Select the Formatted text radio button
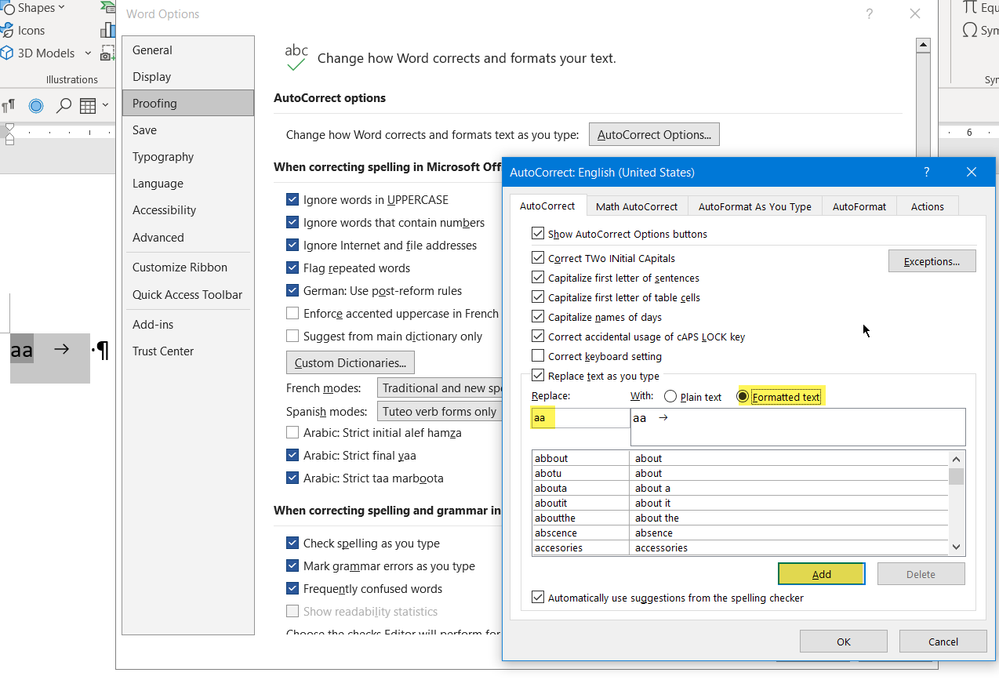This screenshot has height=684, width=999. (x=743, y=397)
